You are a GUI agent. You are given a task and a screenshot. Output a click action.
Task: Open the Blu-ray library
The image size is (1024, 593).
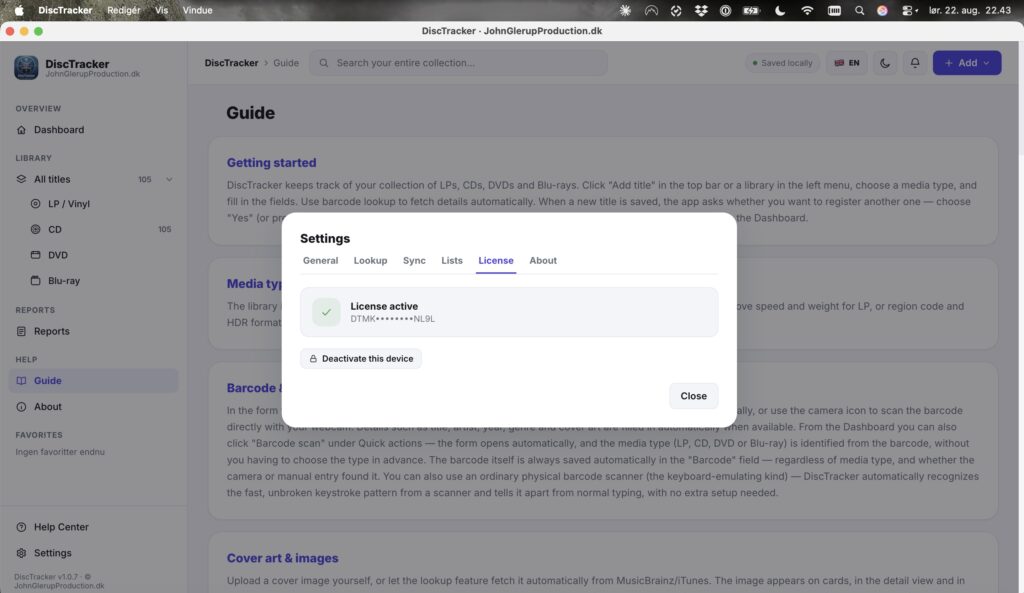point(101,280)
